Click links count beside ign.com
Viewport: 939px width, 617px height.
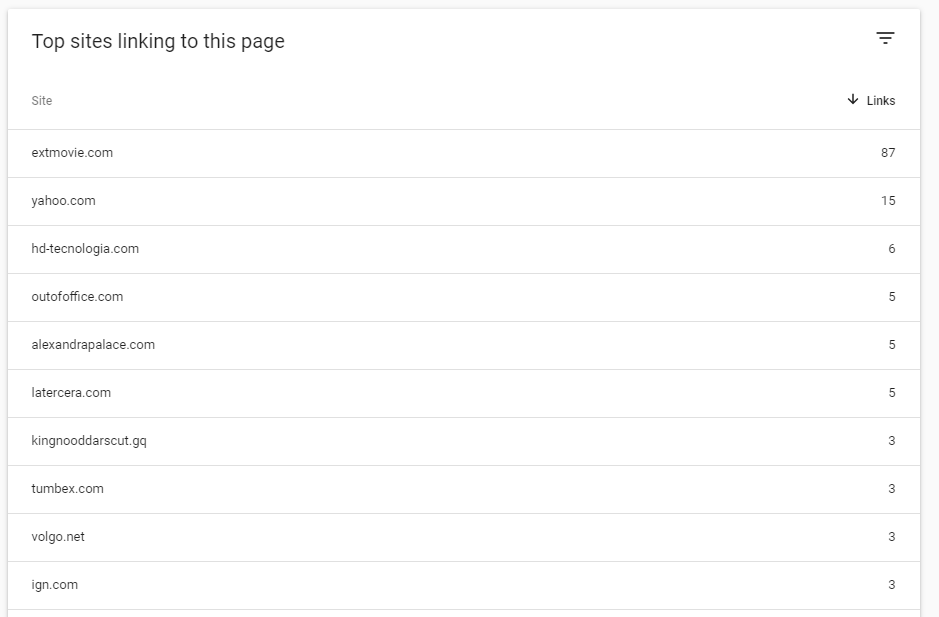pos(892,584)
